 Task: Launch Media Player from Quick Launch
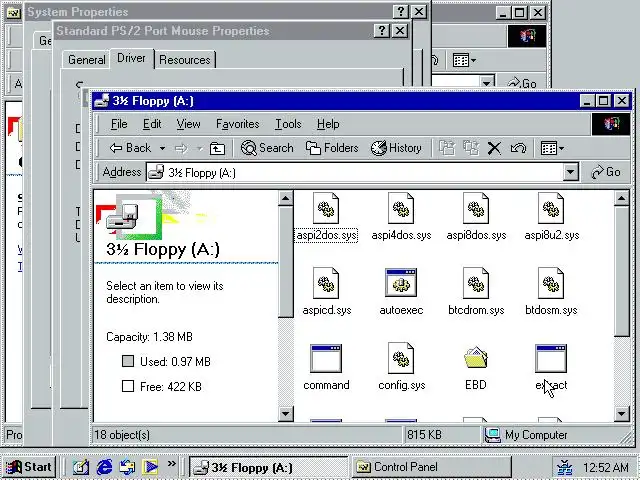tap(150, 467)
